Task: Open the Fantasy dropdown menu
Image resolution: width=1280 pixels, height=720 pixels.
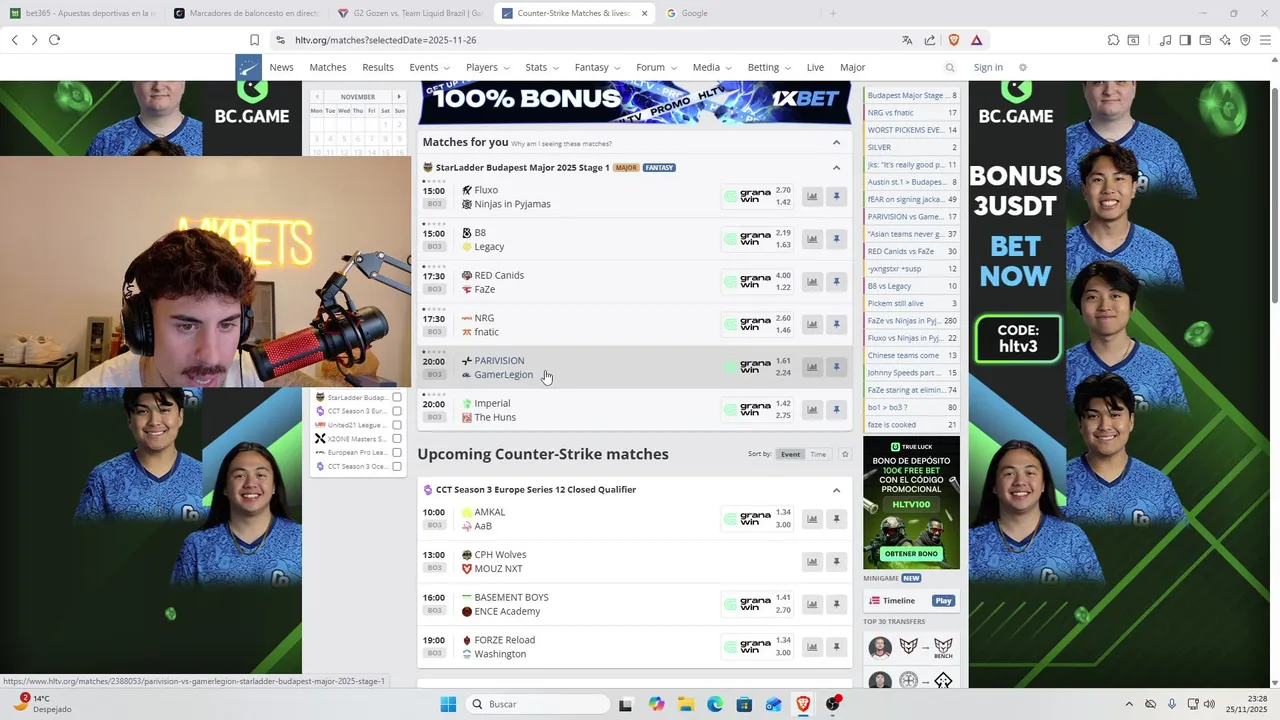Action: 596,67
